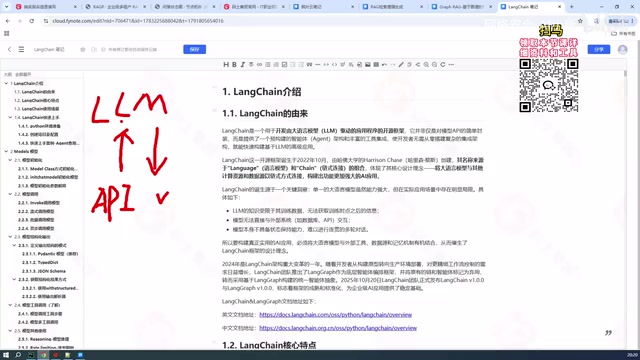Jump to 2.3.1.2 TypedDict outline item
The image size is (640, 360).
click(40, 262)
